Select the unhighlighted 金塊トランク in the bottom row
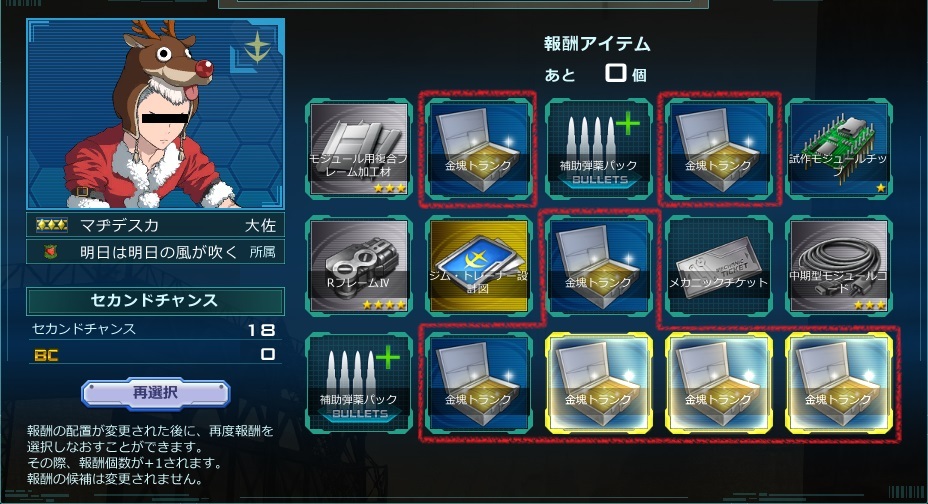The height and width of the screenshot is (504, 928). click(479, 383)
